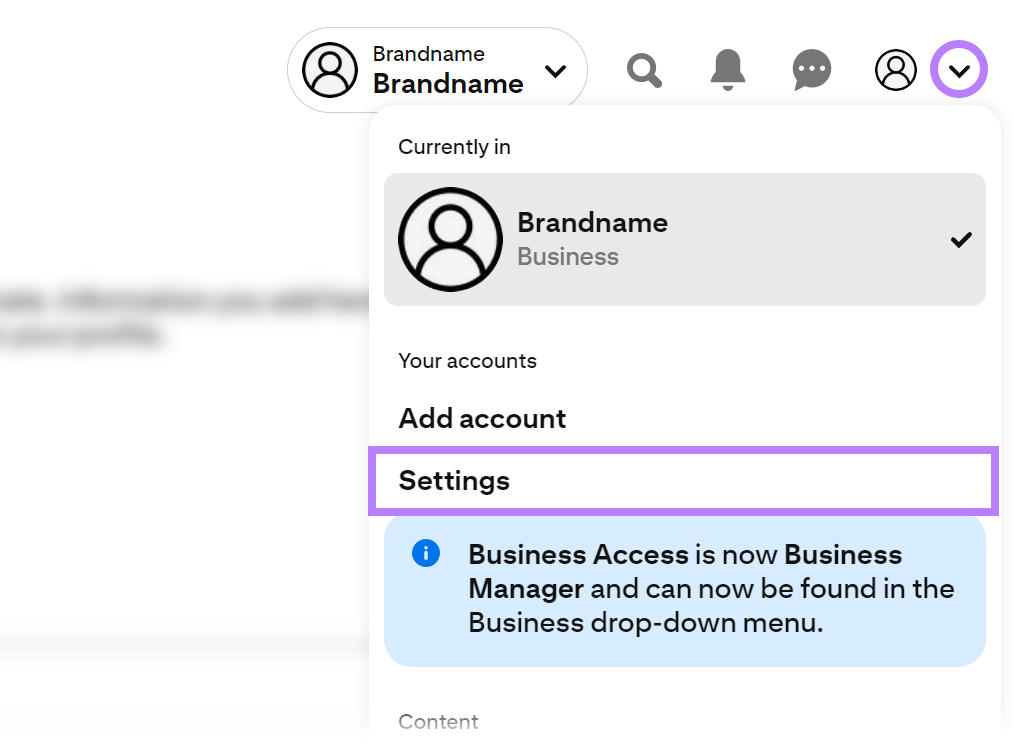Click the Content section label

(x=438, y=721)
